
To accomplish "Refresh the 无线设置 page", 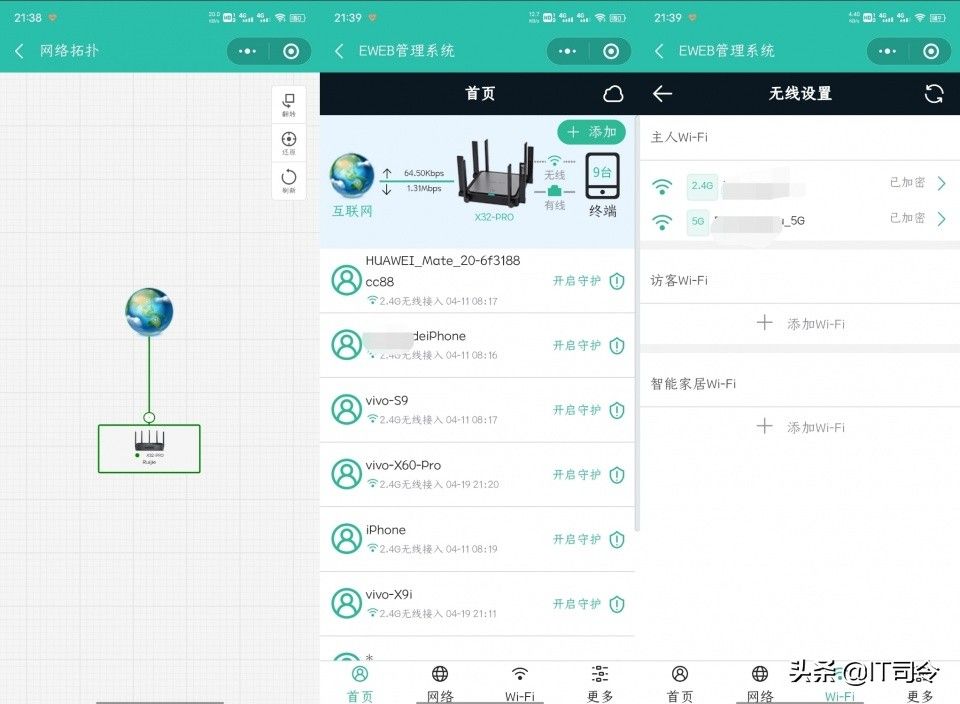I will pyautogui.click(x=934, y=94).
